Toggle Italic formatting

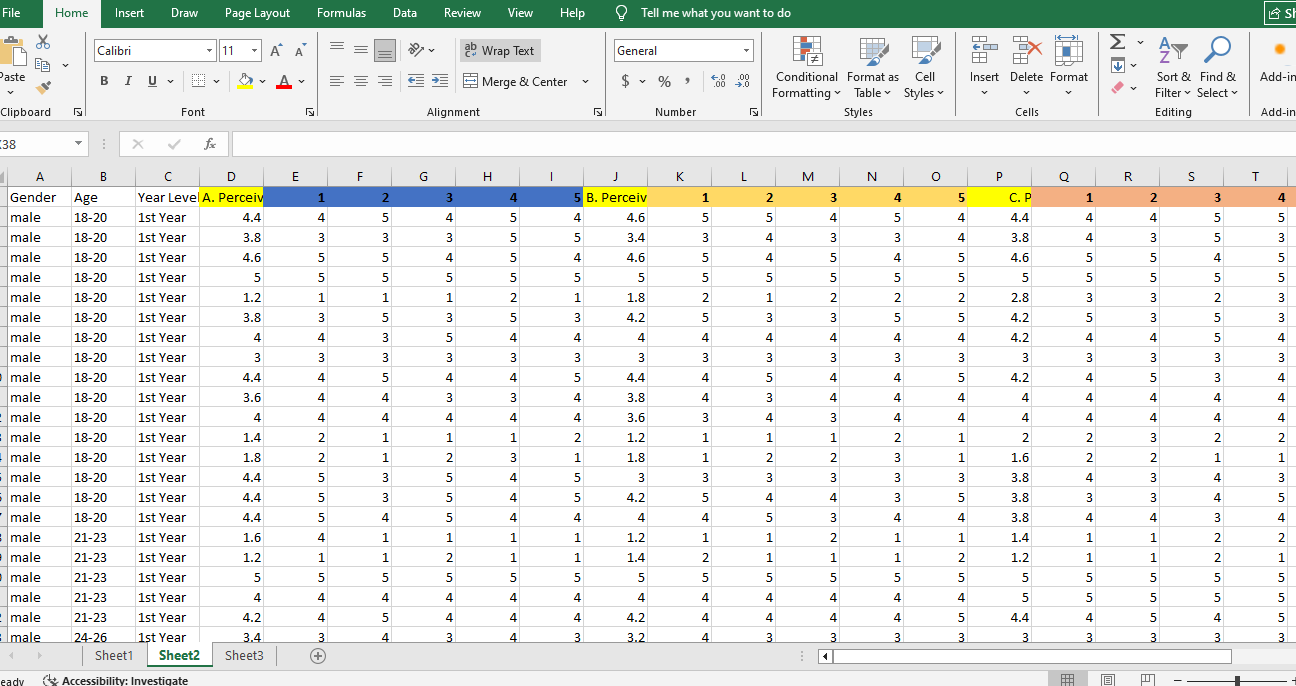click(129, 81)
